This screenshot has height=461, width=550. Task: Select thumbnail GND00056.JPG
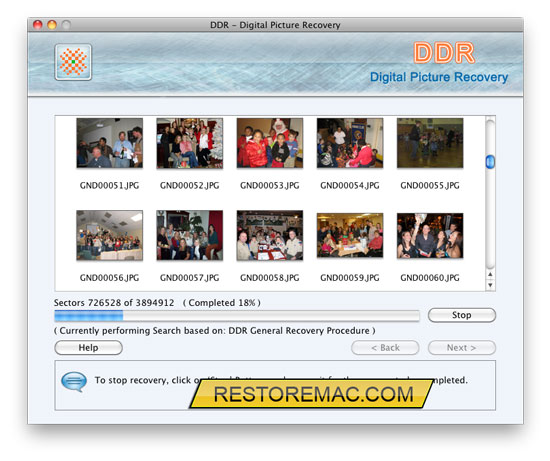point(109,235)
